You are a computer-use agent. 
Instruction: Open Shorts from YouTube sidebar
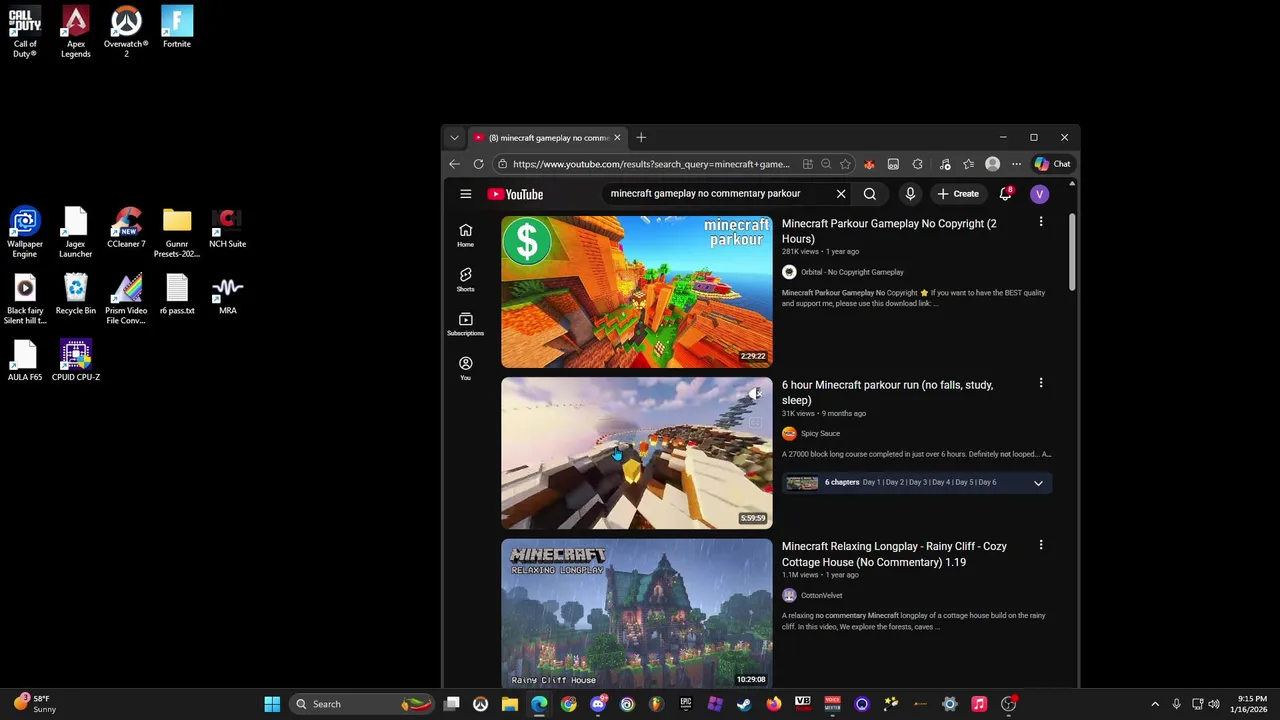[465, 279]
